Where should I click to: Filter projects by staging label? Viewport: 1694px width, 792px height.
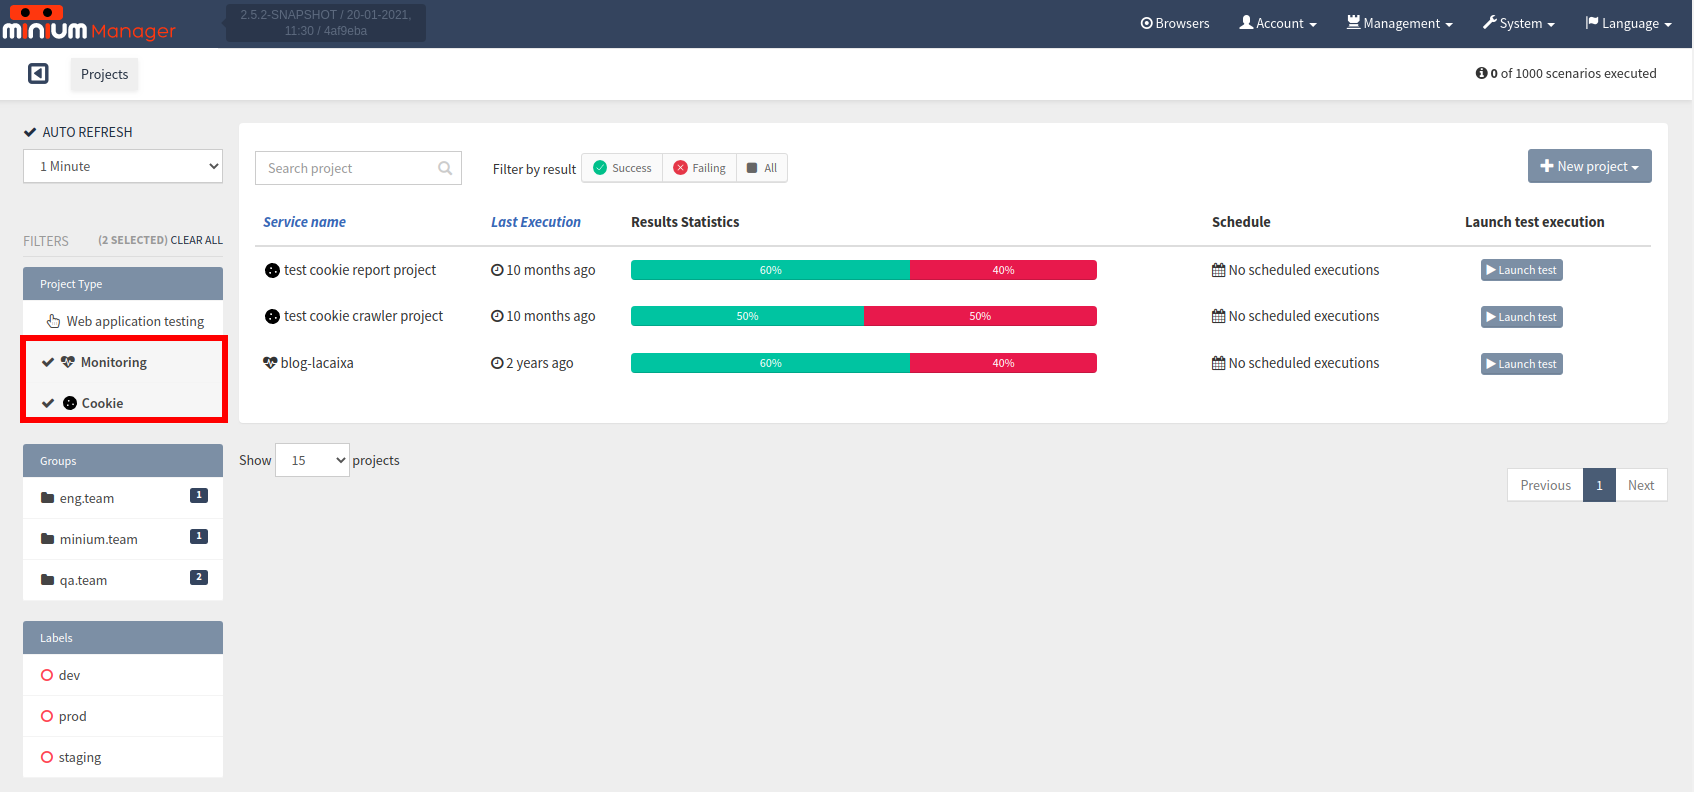click(x=123, y=757)
